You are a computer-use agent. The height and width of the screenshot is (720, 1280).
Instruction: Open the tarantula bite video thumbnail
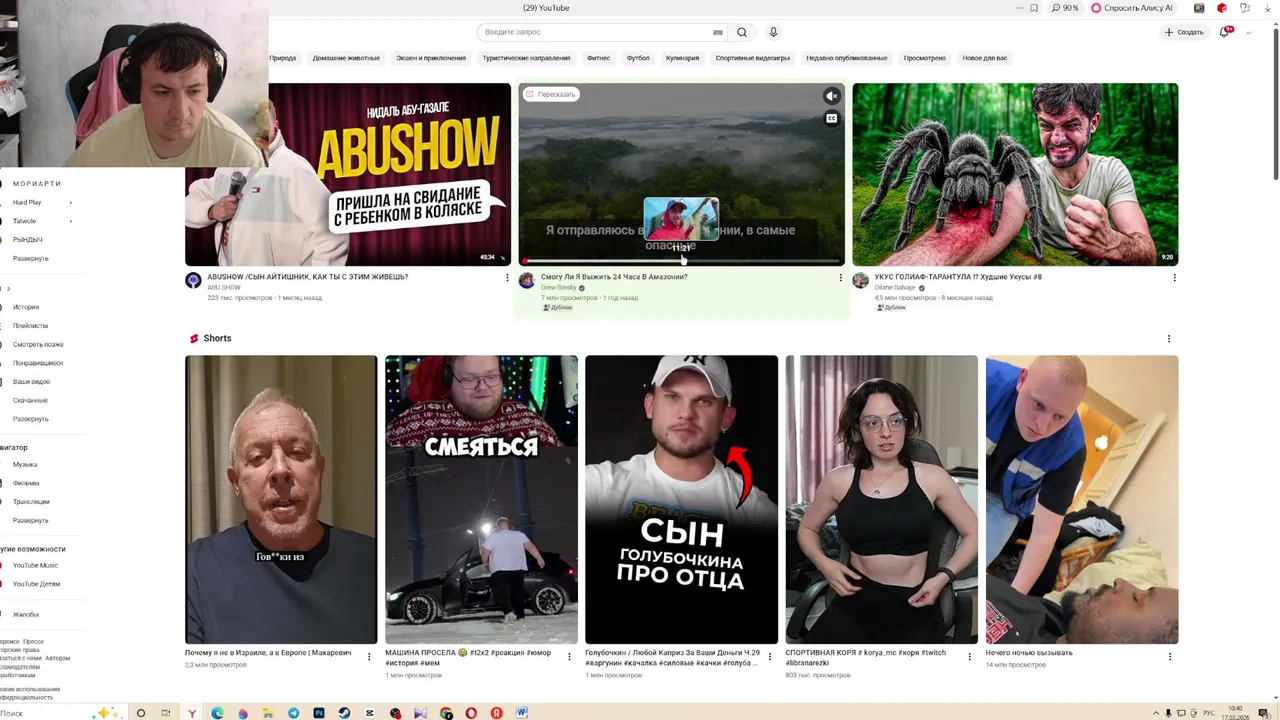pos(1015,174)
